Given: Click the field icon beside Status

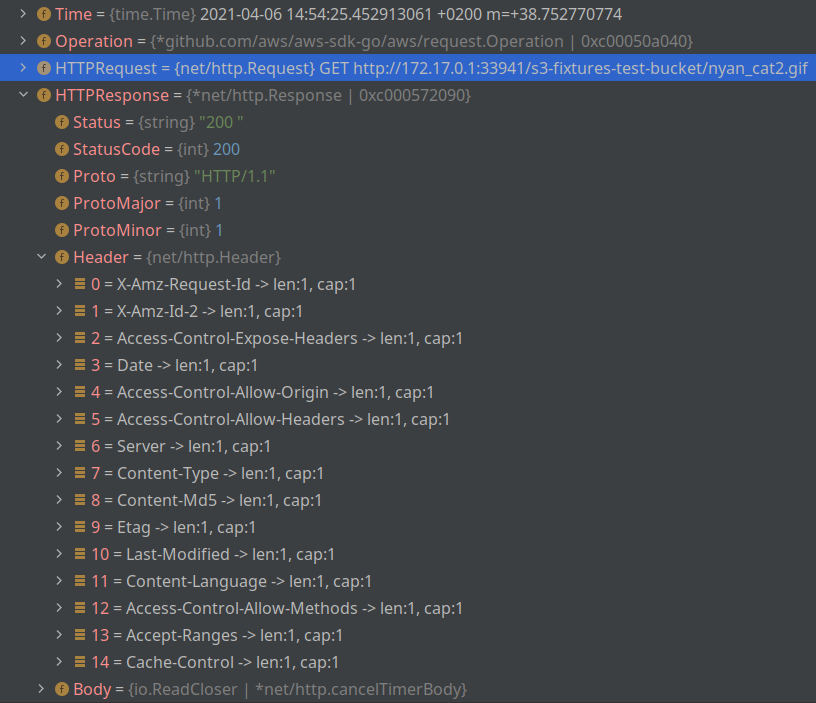Looking at the screenshot, I should (x=62, y=122).
